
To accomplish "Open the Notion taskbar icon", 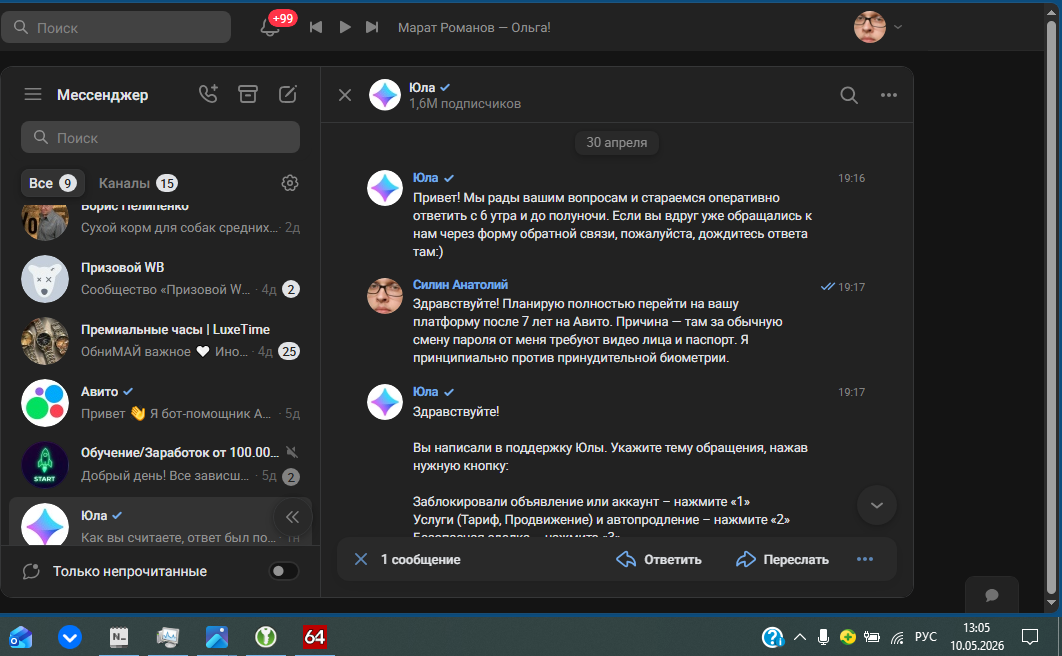I will coord(119,636).
